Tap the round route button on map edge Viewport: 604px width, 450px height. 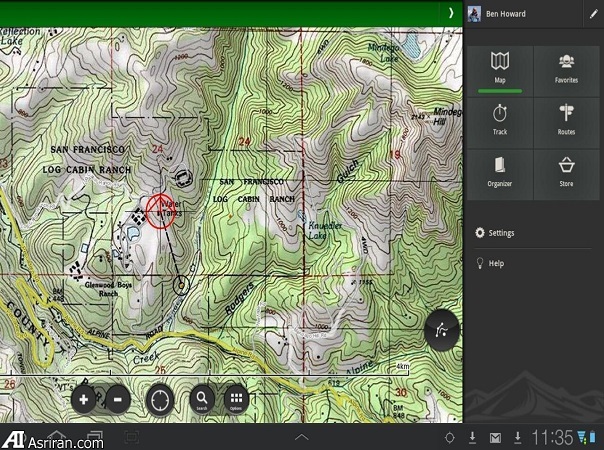441,330
